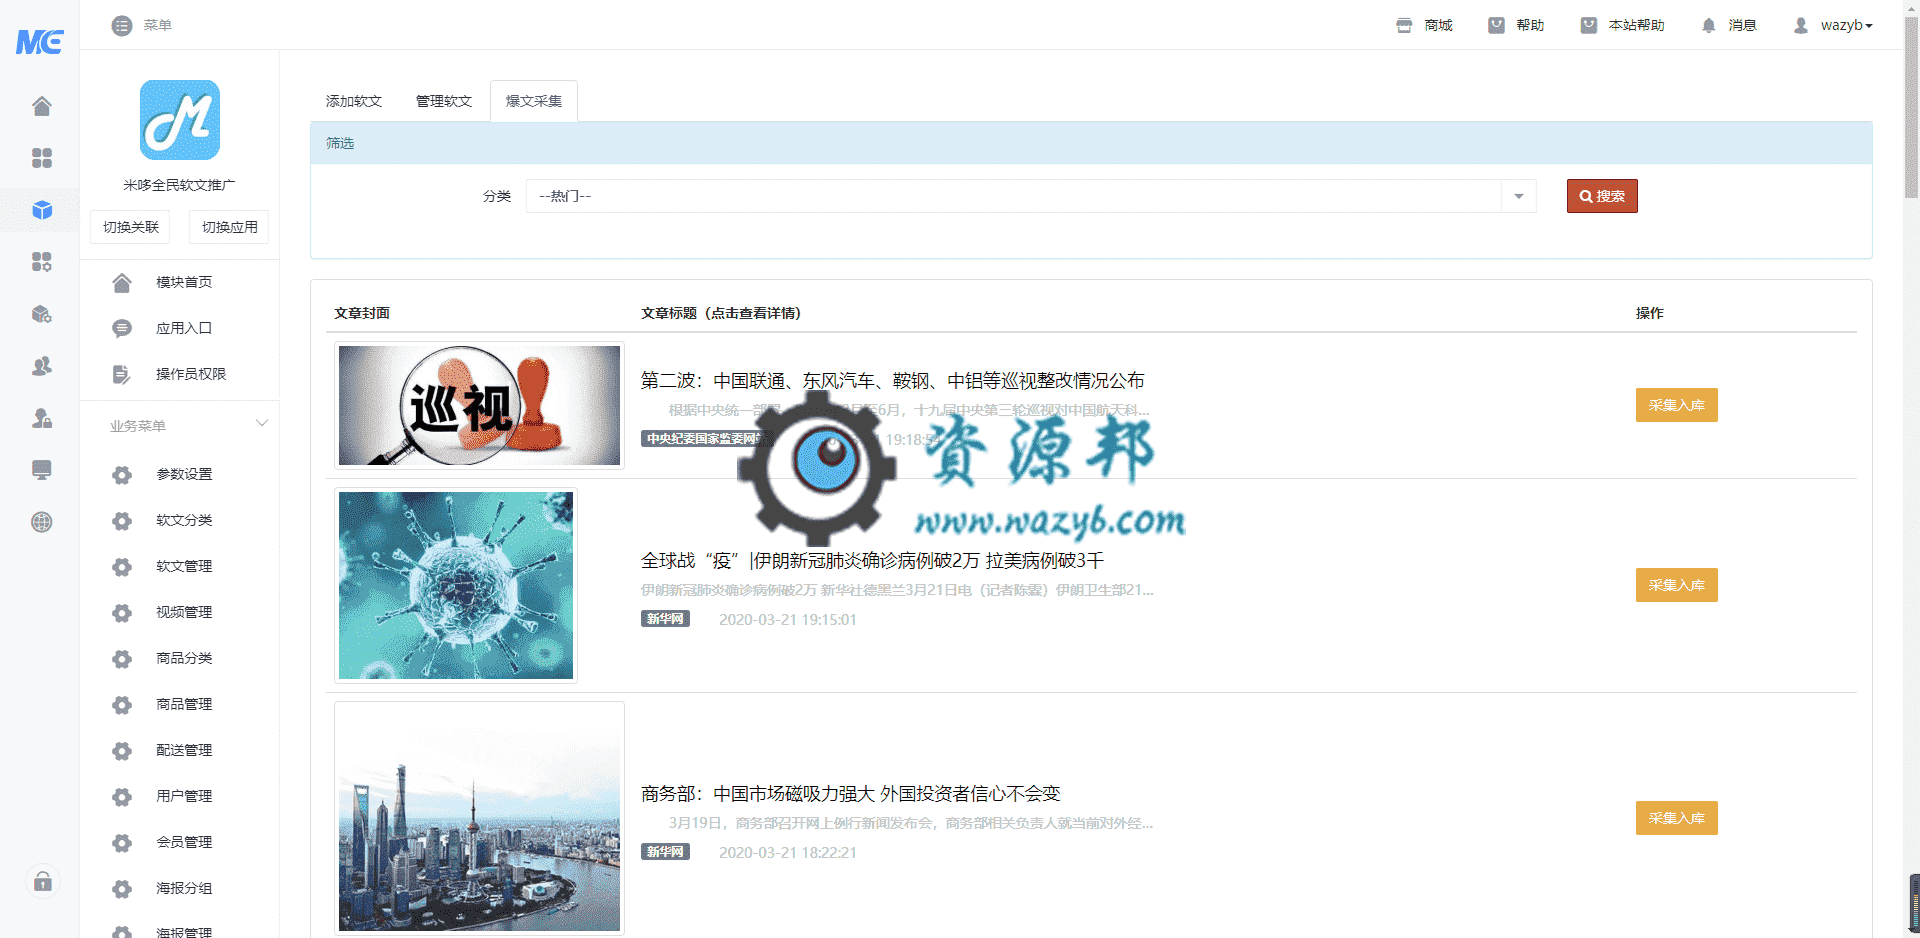The height and width of the screenshot is (938, 1920).
Task: Click the 操作员权限 document icon
Action: pyautogui.click(x=122, y=374)
